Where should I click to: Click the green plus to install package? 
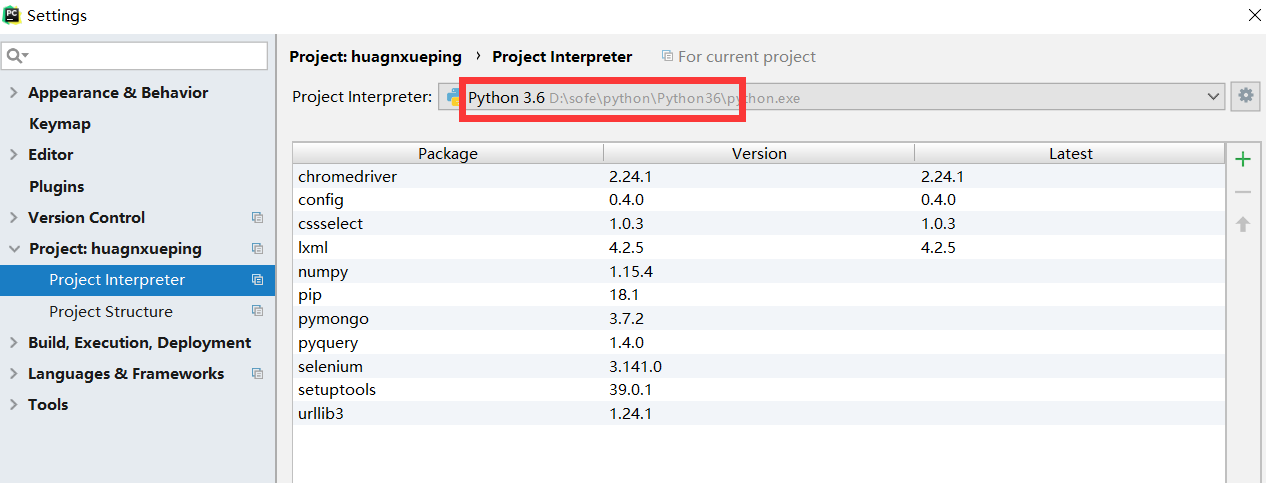click(1243, 159)
